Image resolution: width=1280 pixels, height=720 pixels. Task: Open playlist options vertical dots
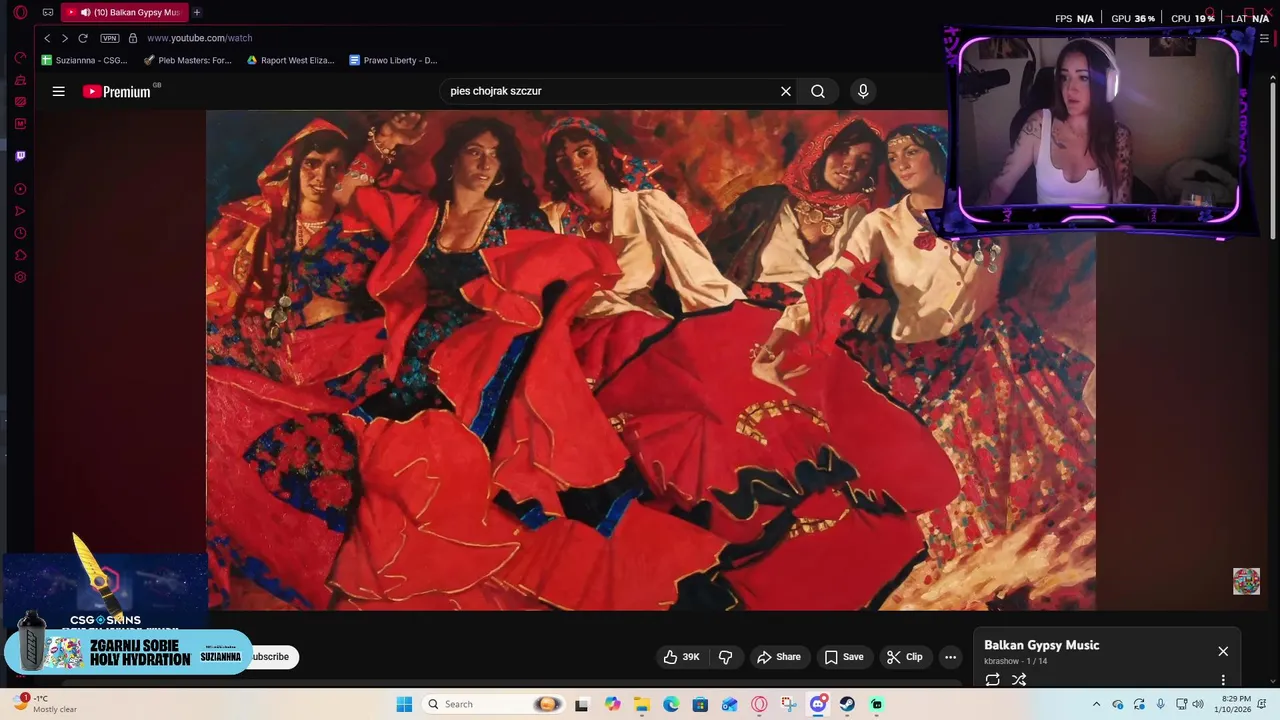coord(1223,680)
